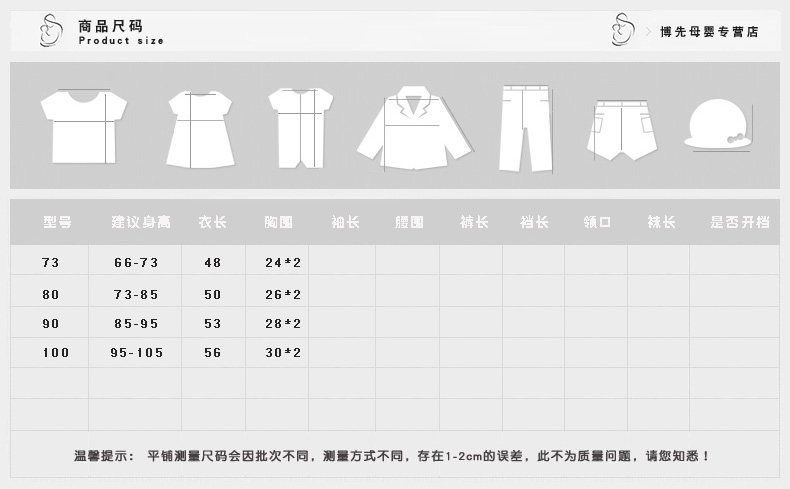Select the 裤长 column header
The width and height of the screenshot is (790, 489).
pyautogui.click(x=474, y=222)
